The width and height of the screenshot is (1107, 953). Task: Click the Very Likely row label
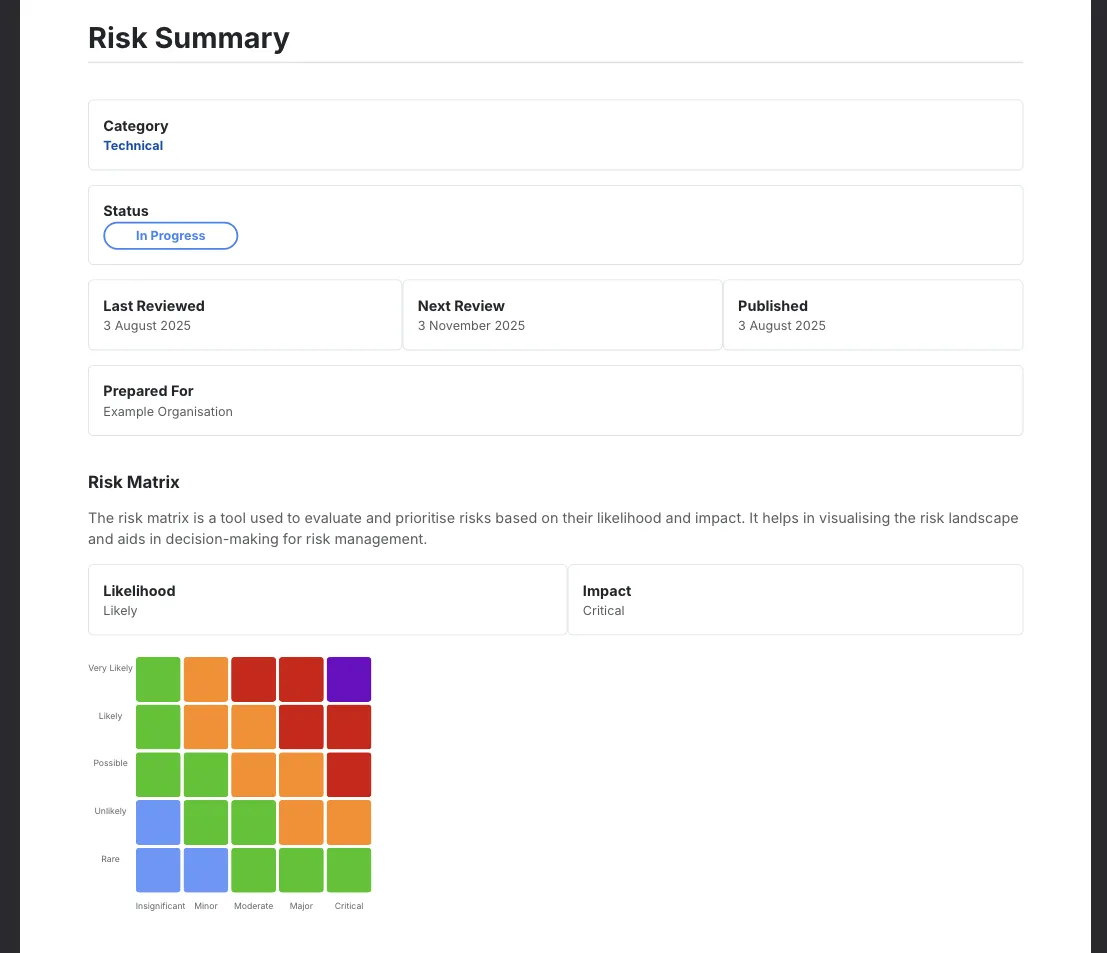110,667
